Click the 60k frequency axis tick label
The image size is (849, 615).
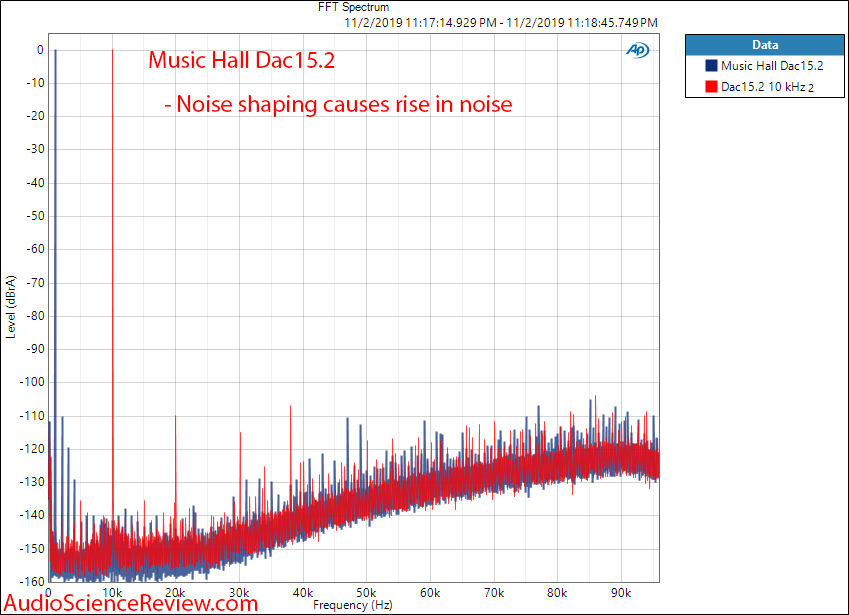pos(430,593)
